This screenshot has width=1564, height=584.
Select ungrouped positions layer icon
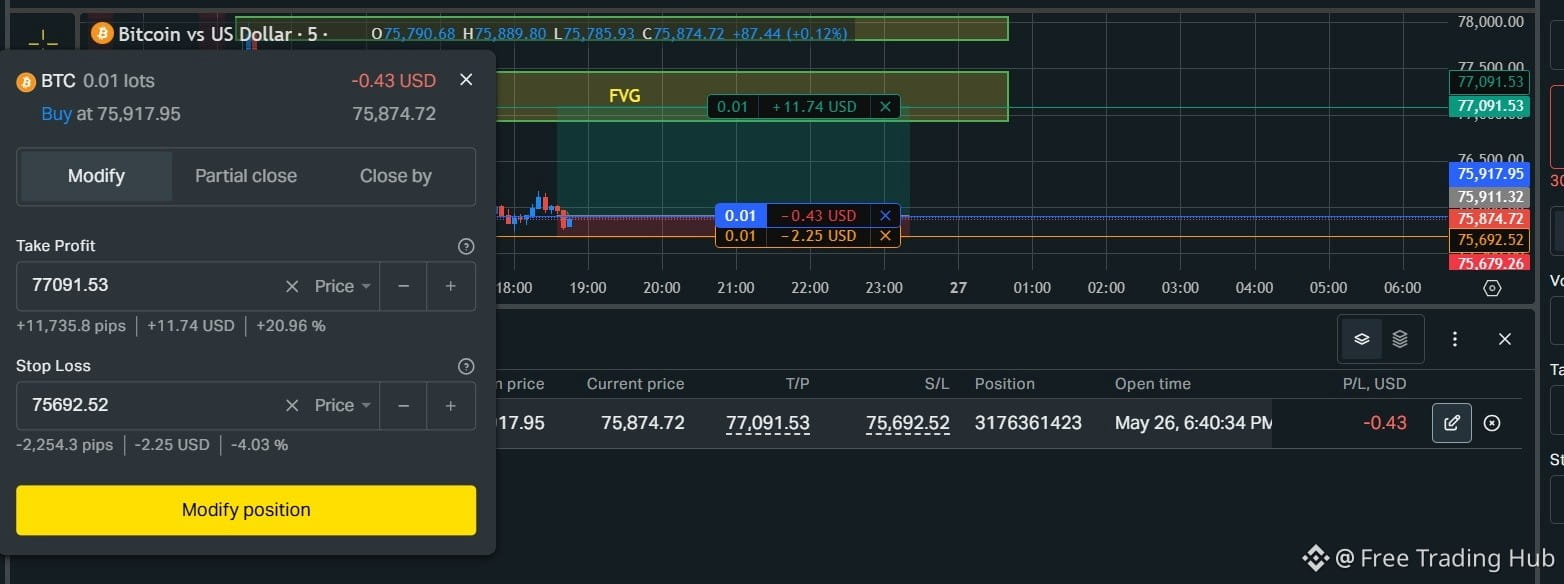(x=1361, y=339)
